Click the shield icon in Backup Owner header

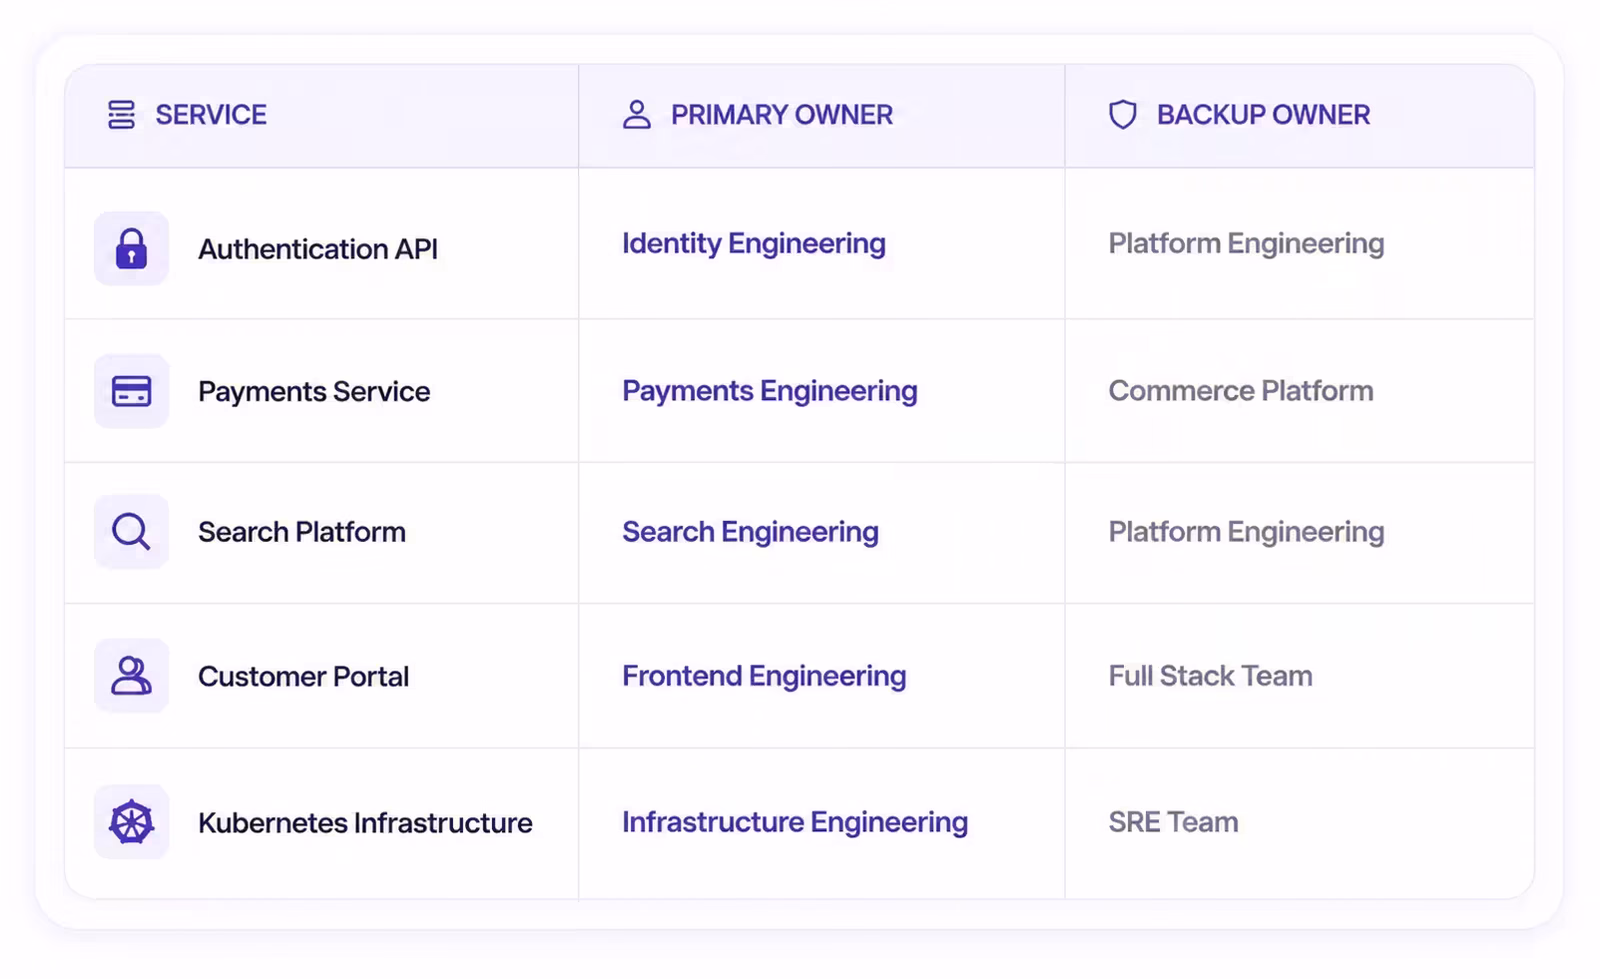[1123, 115]
